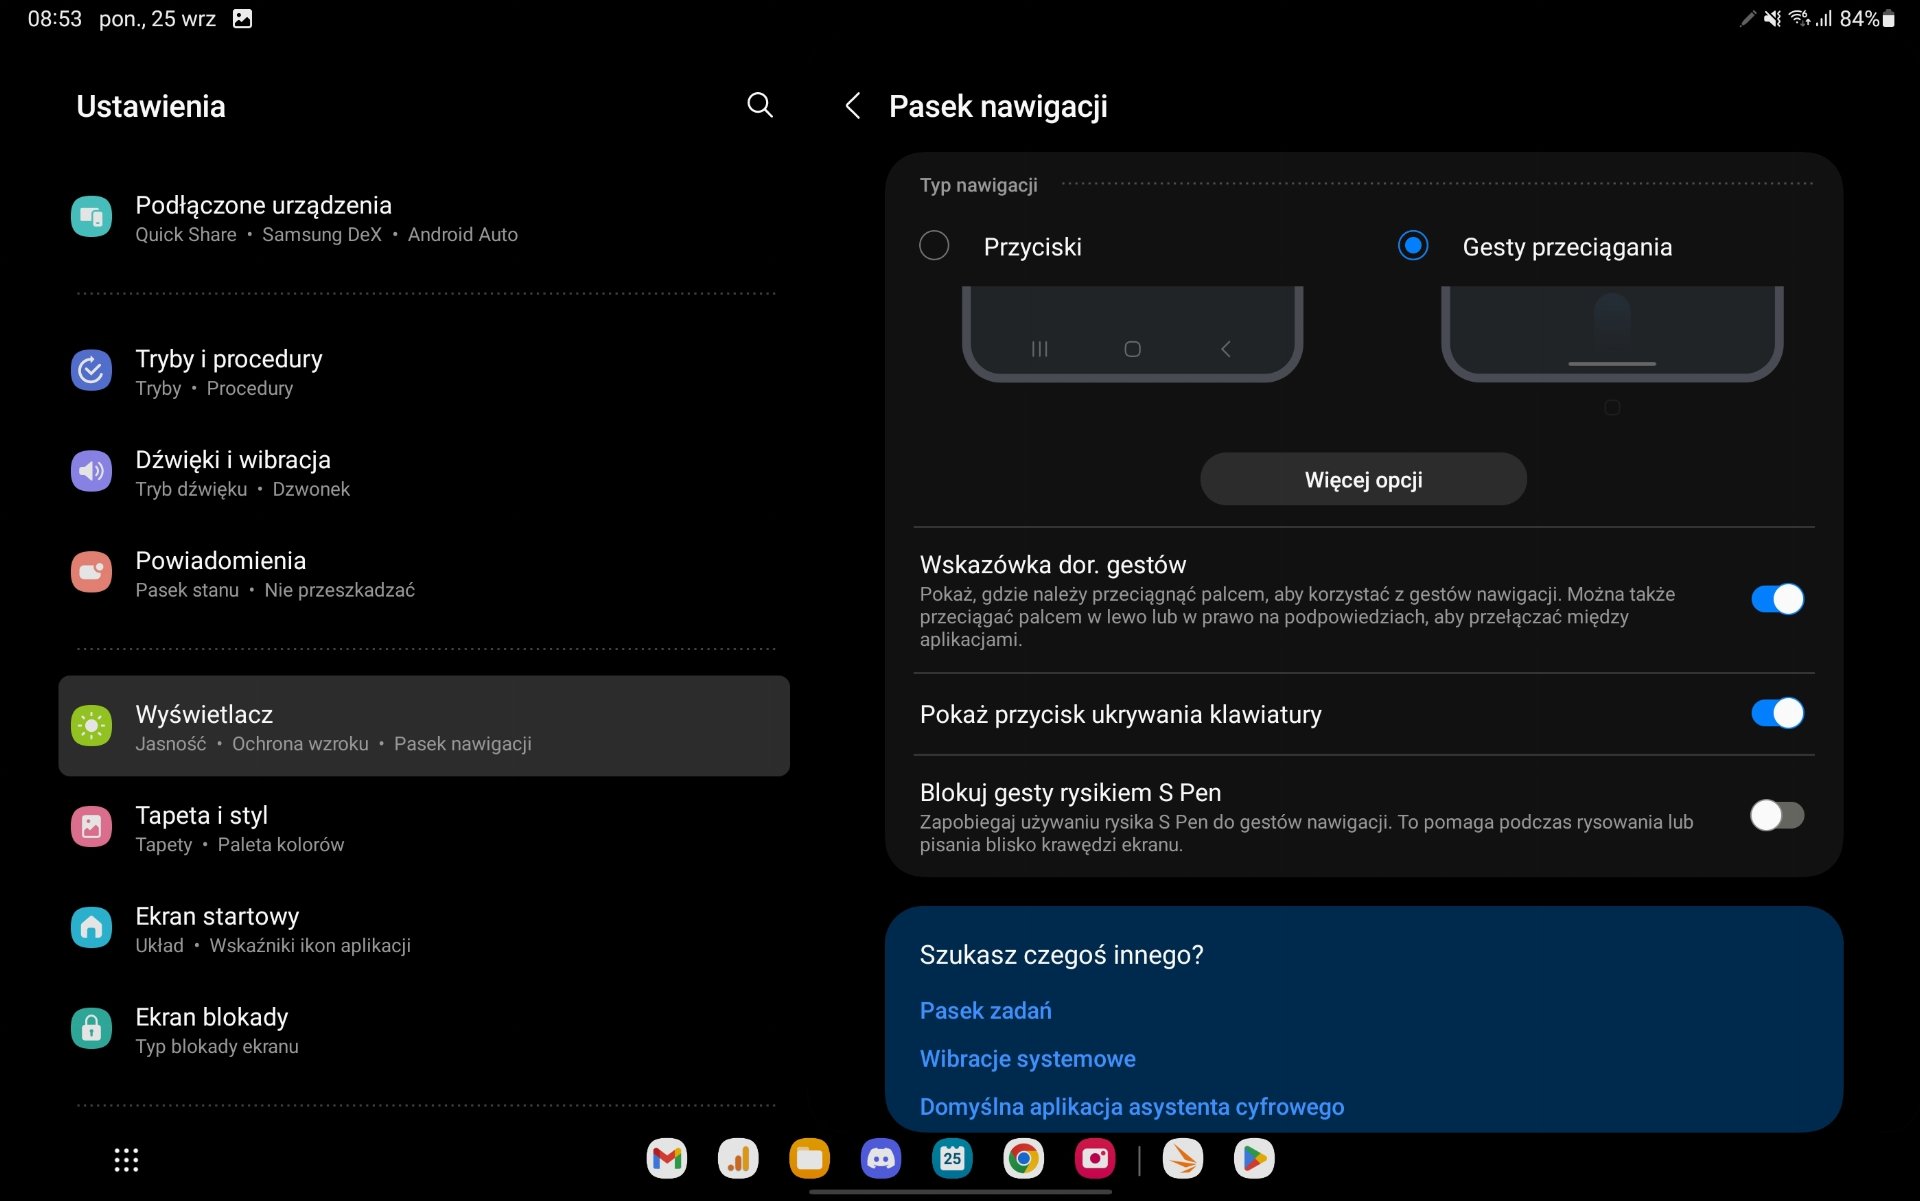Toggle Pokaż przycisk ukrywania klawiatury
Viewport: 1920px width, 1201px height.
coord(1777,714)
